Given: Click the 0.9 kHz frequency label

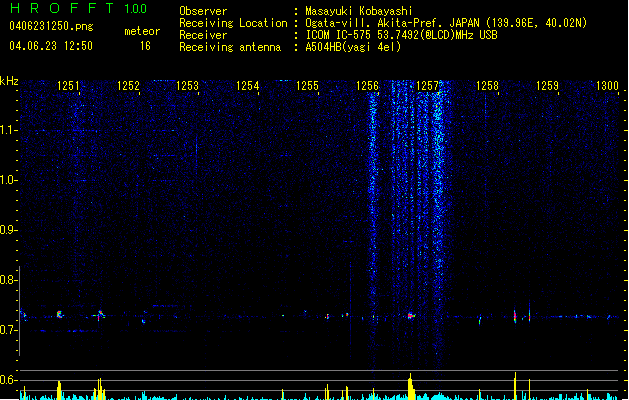Looking at the screenshot, I should pyautogui.click(x=9, y=230).
